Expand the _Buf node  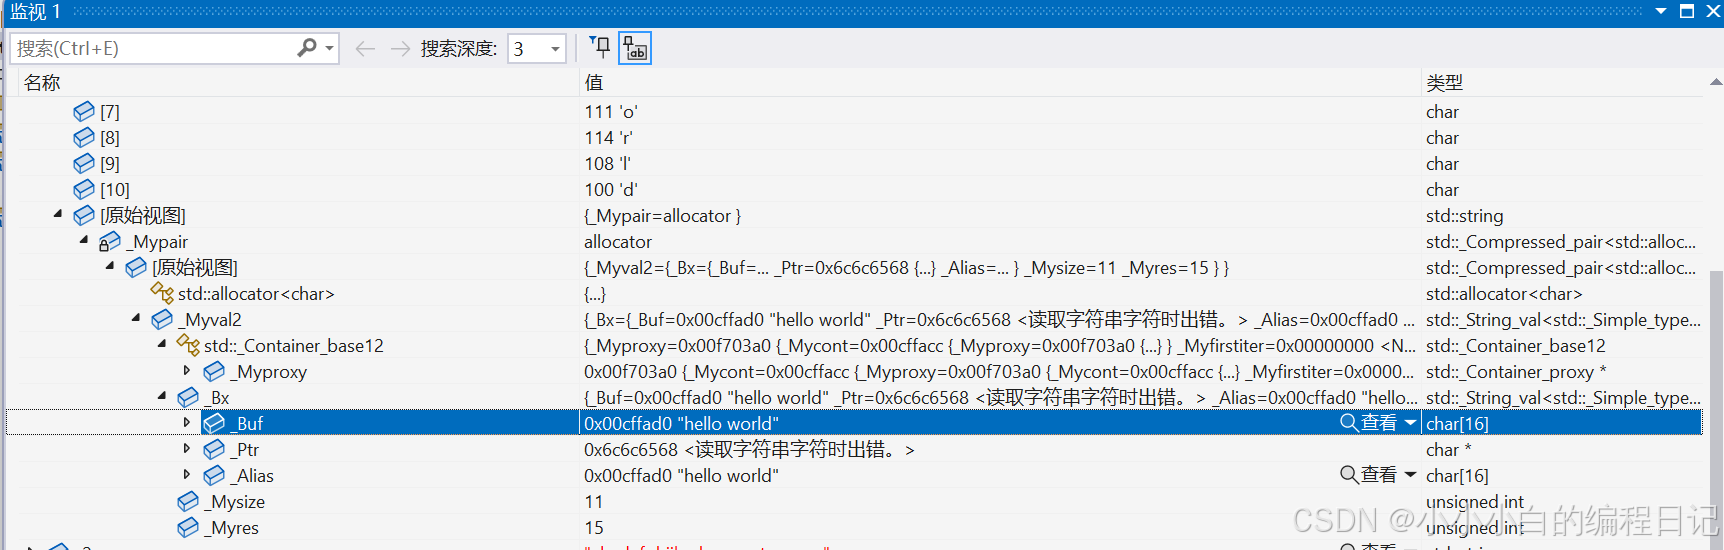point(187,422)
